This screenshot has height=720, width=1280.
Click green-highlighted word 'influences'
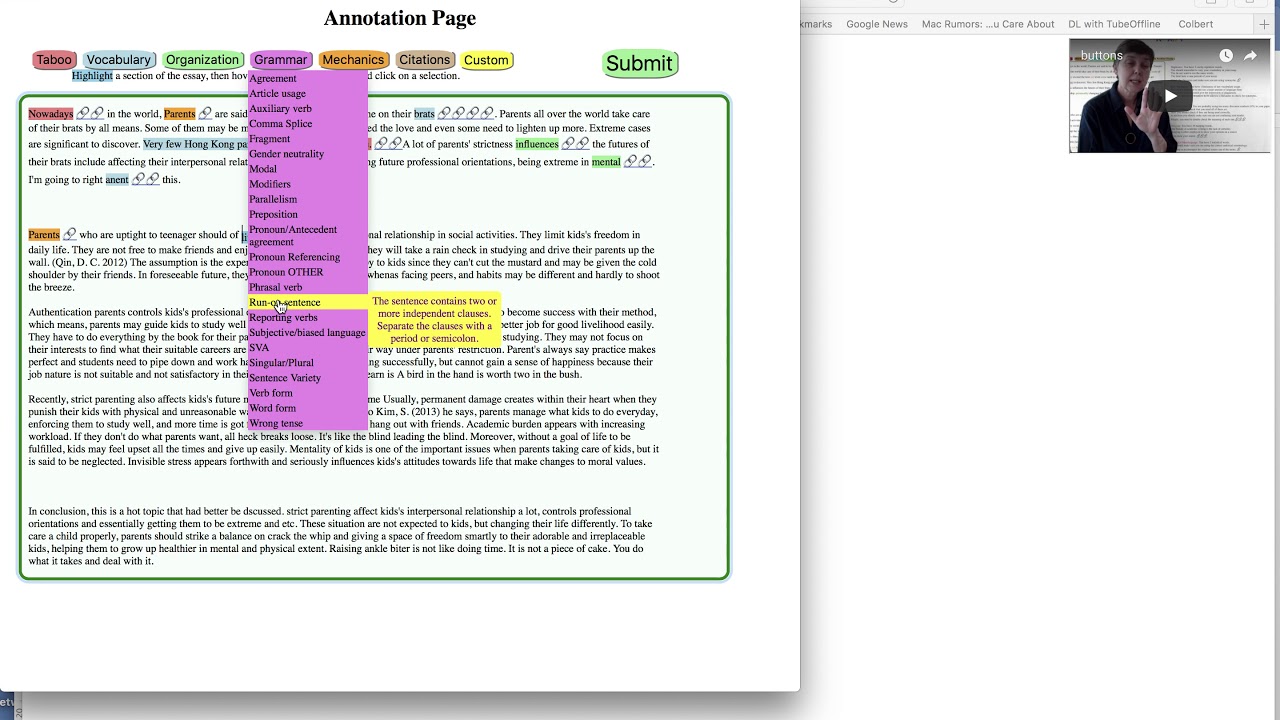pyautogui.click(x=537, y=144)
